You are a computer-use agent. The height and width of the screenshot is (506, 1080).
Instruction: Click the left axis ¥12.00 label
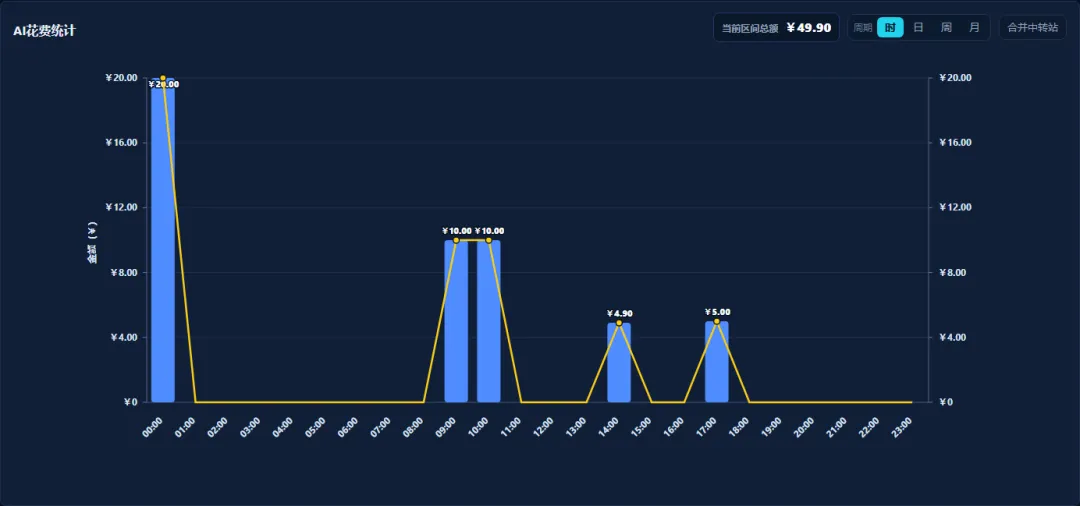121,207
